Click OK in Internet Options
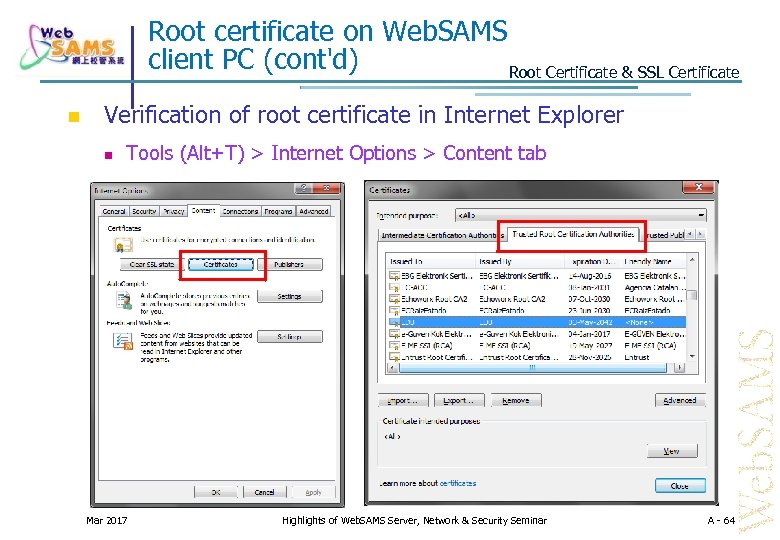780x540 pixels. coord(216,492)
